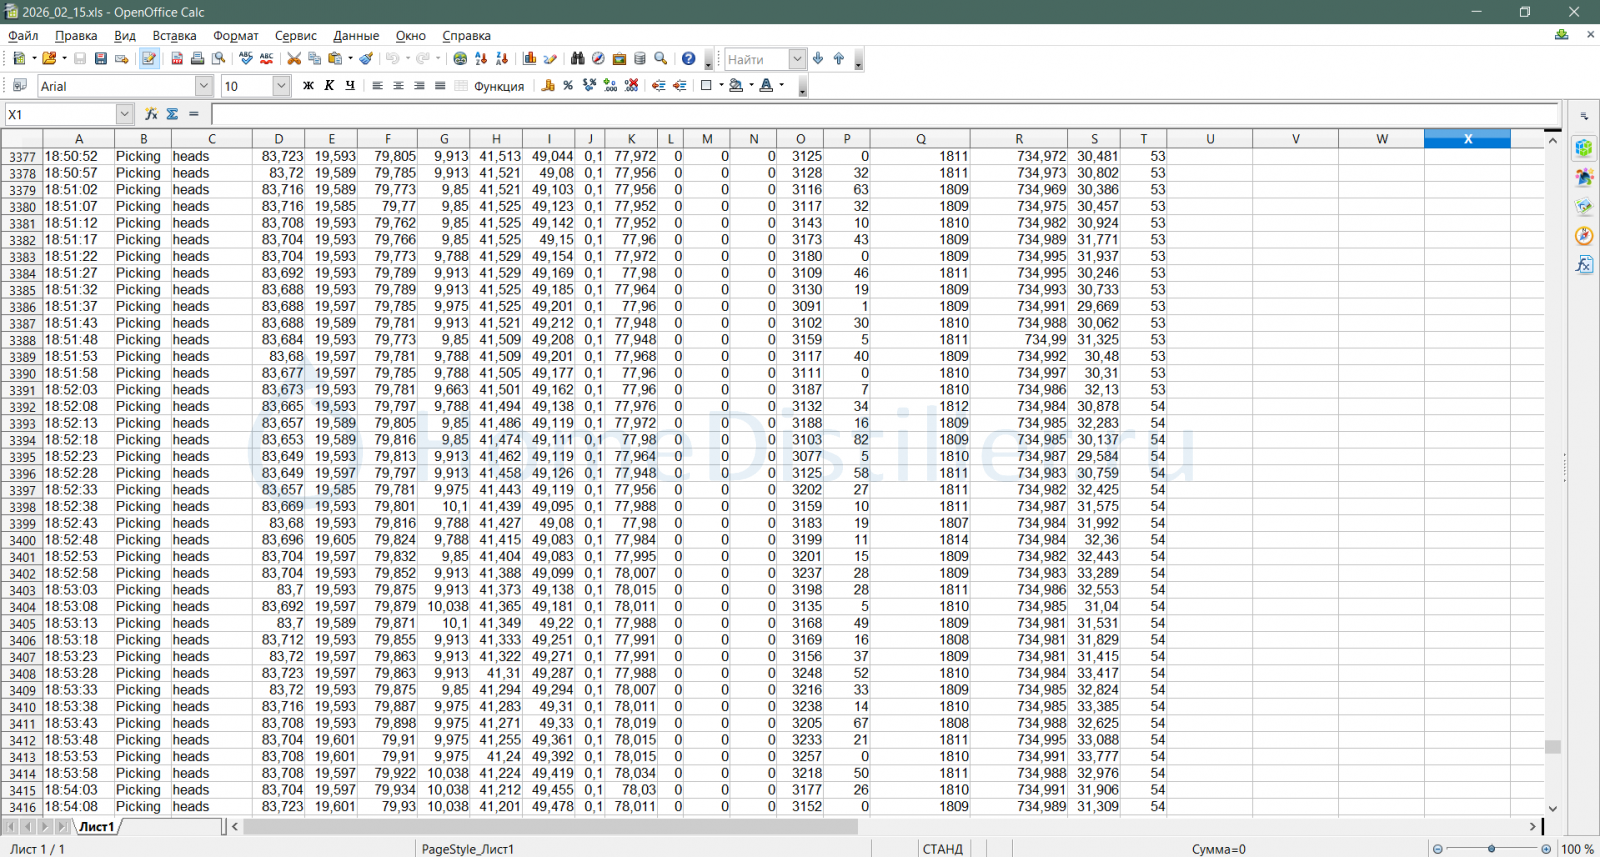
Task: Toggle bold formatting (Ж)
Action: coord(308,86)
